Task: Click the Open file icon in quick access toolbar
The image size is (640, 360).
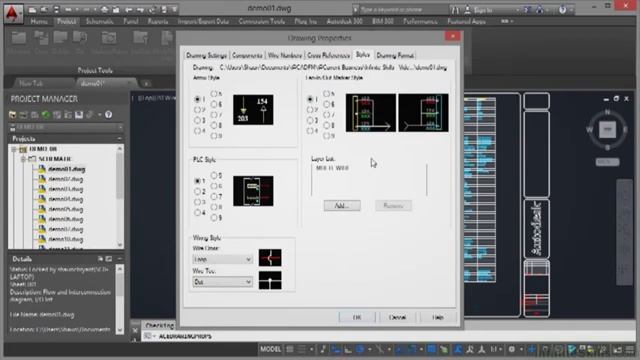Action: tap(44, 9)
